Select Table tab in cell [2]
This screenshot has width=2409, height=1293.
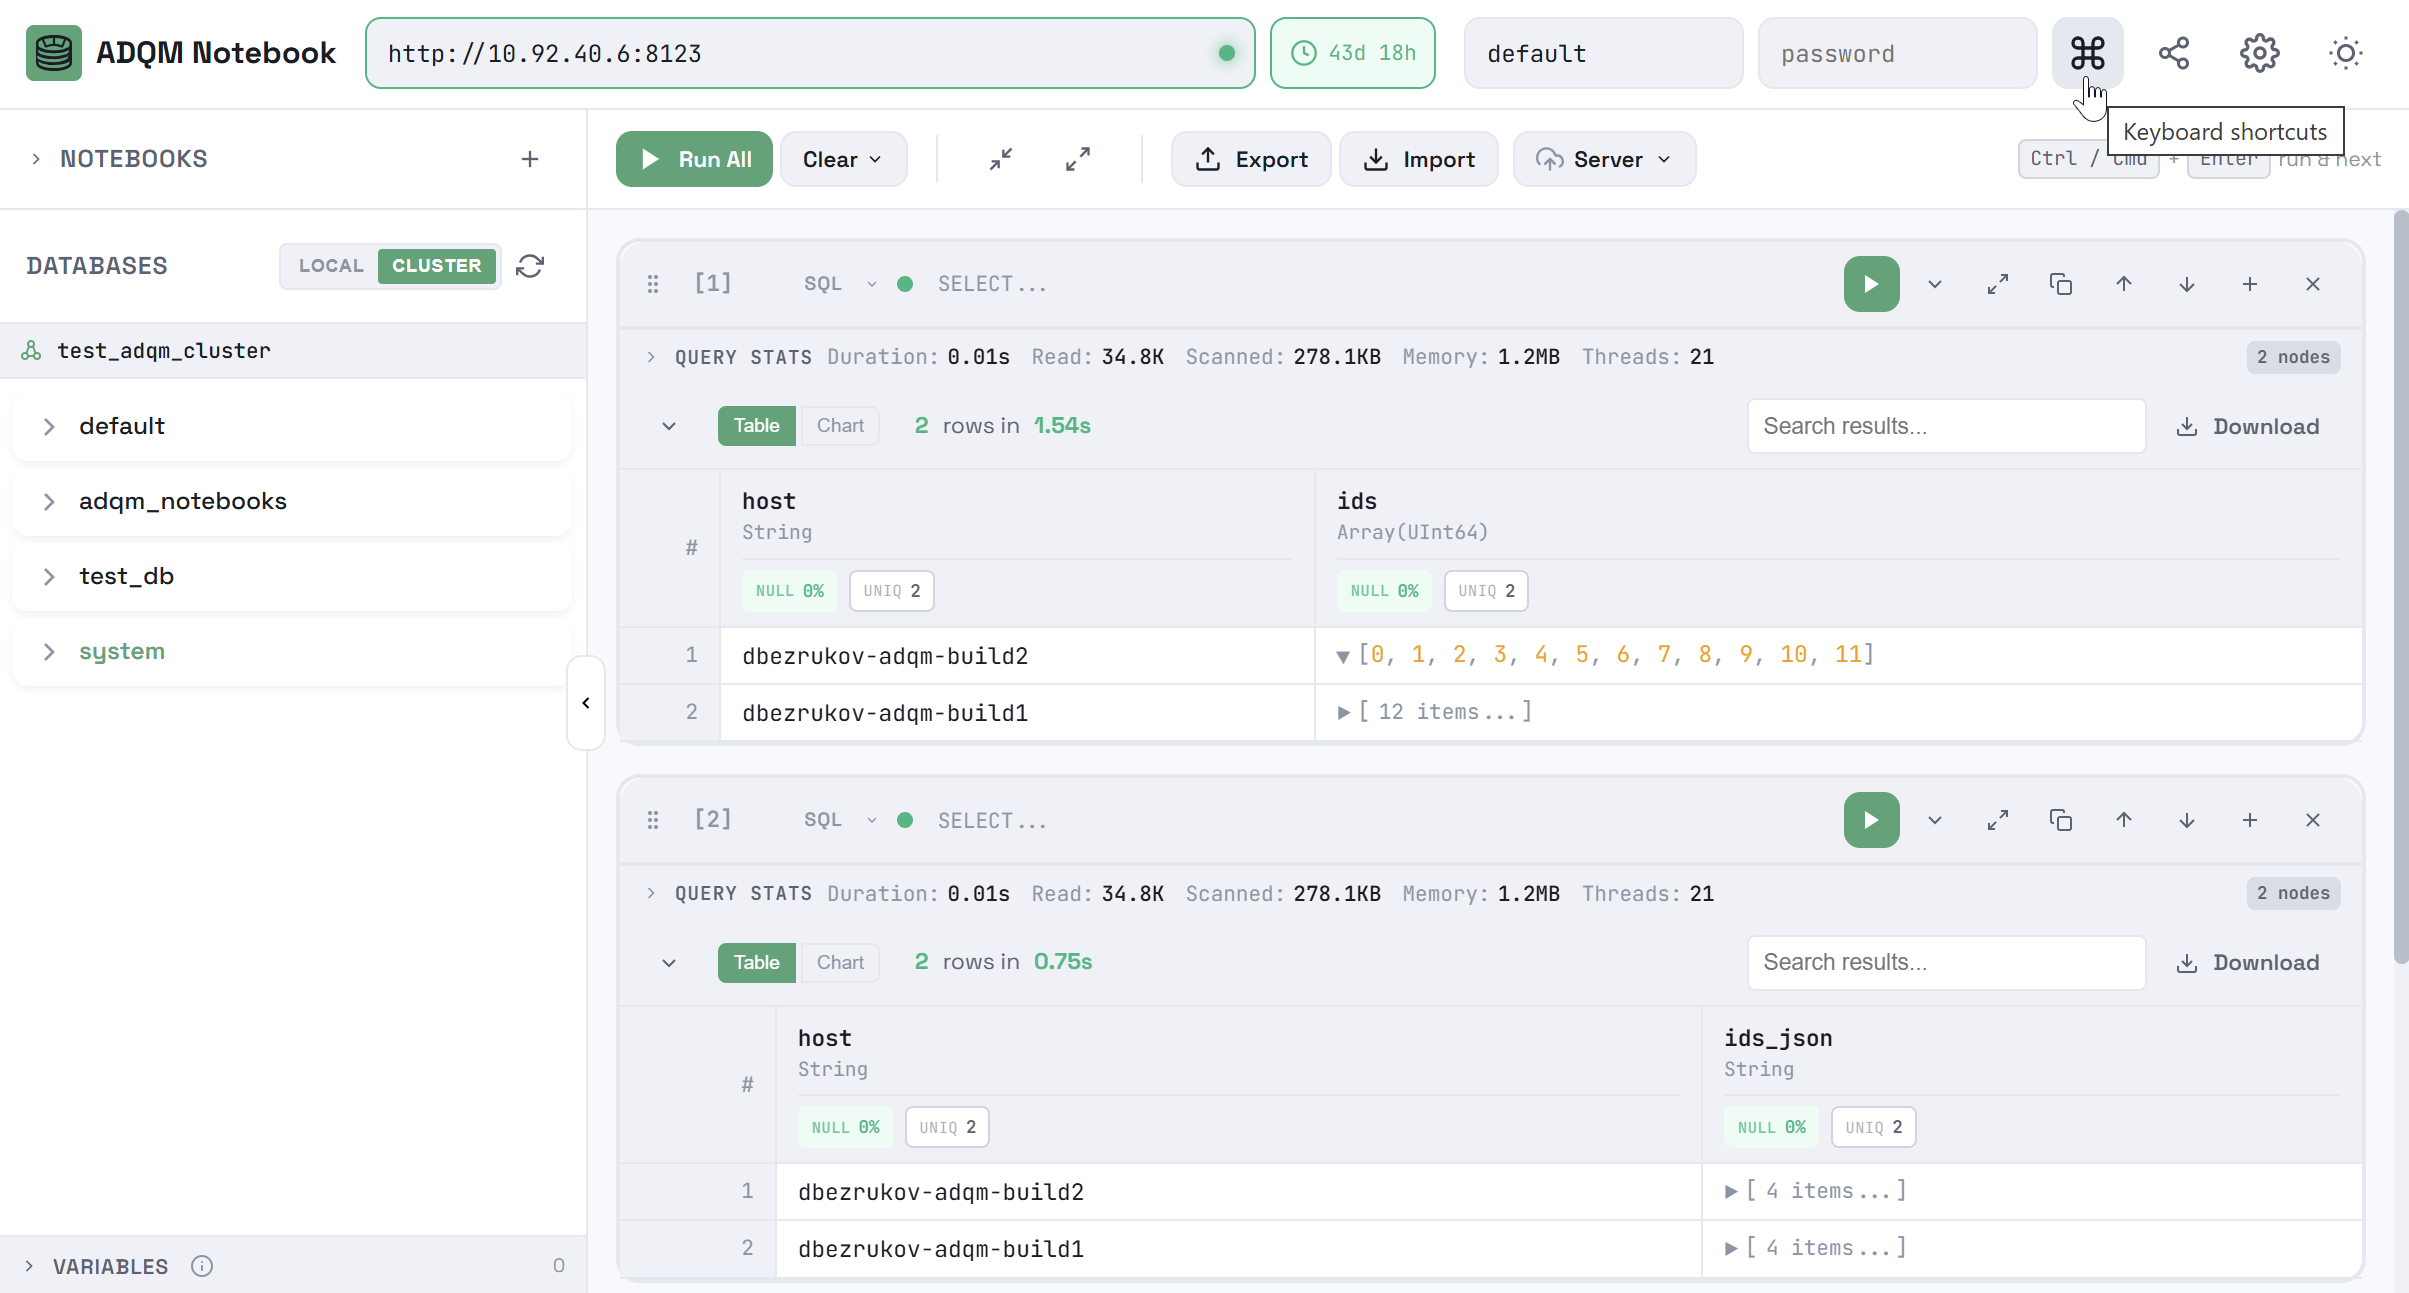pos(756,962)
